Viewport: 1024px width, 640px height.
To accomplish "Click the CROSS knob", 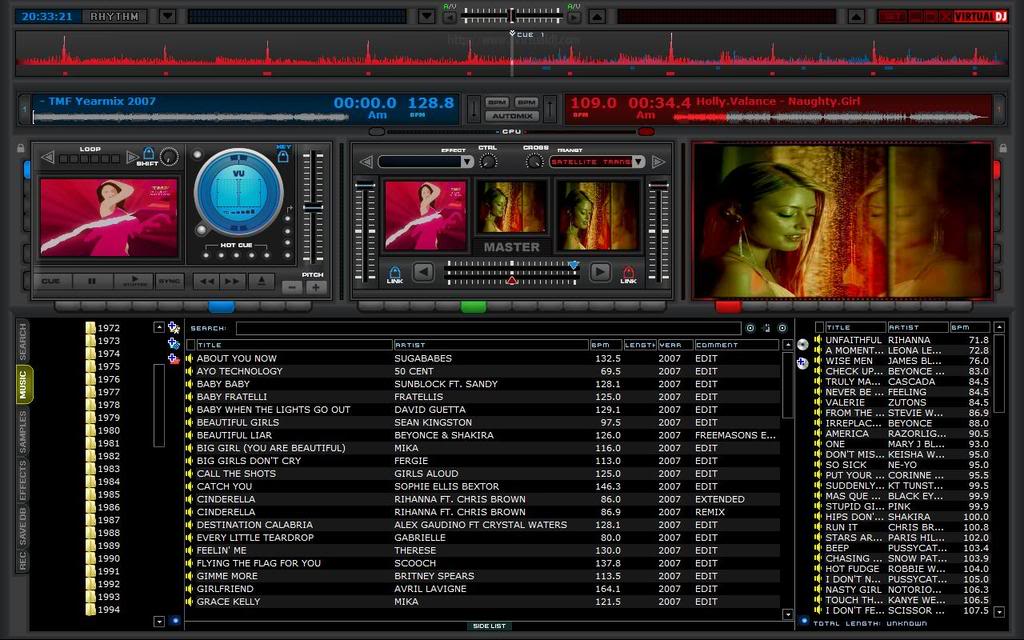I will 535,161.
